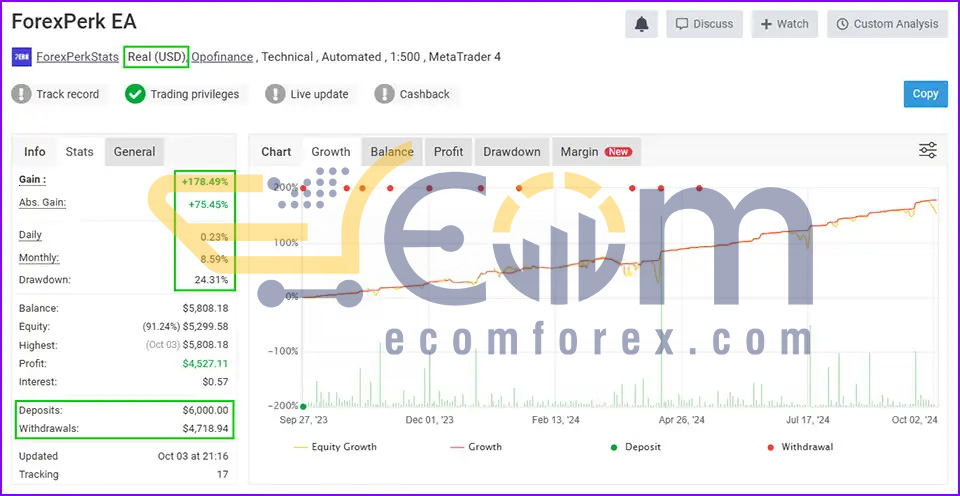Select the Balance chart tab
The width and height of the screenshot is (960, 496).
click(392, 152)
